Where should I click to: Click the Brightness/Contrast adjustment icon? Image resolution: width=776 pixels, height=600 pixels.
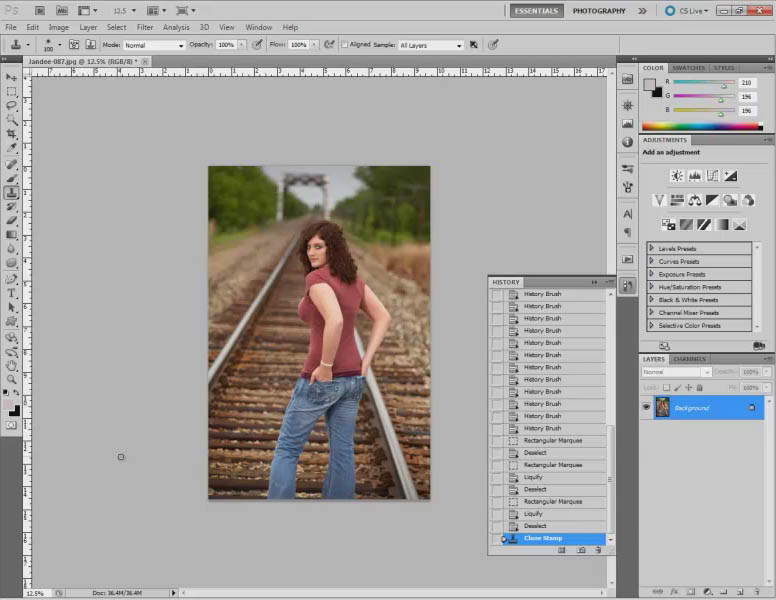point(677,176)
